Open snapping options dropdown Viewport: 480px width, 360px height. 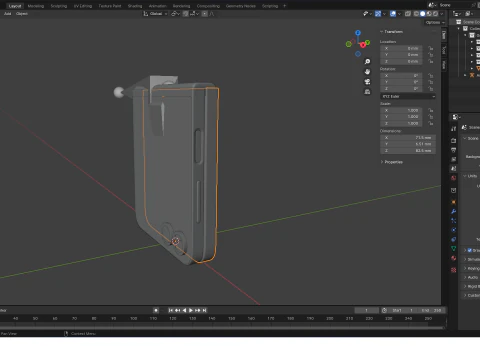(194, 14)
